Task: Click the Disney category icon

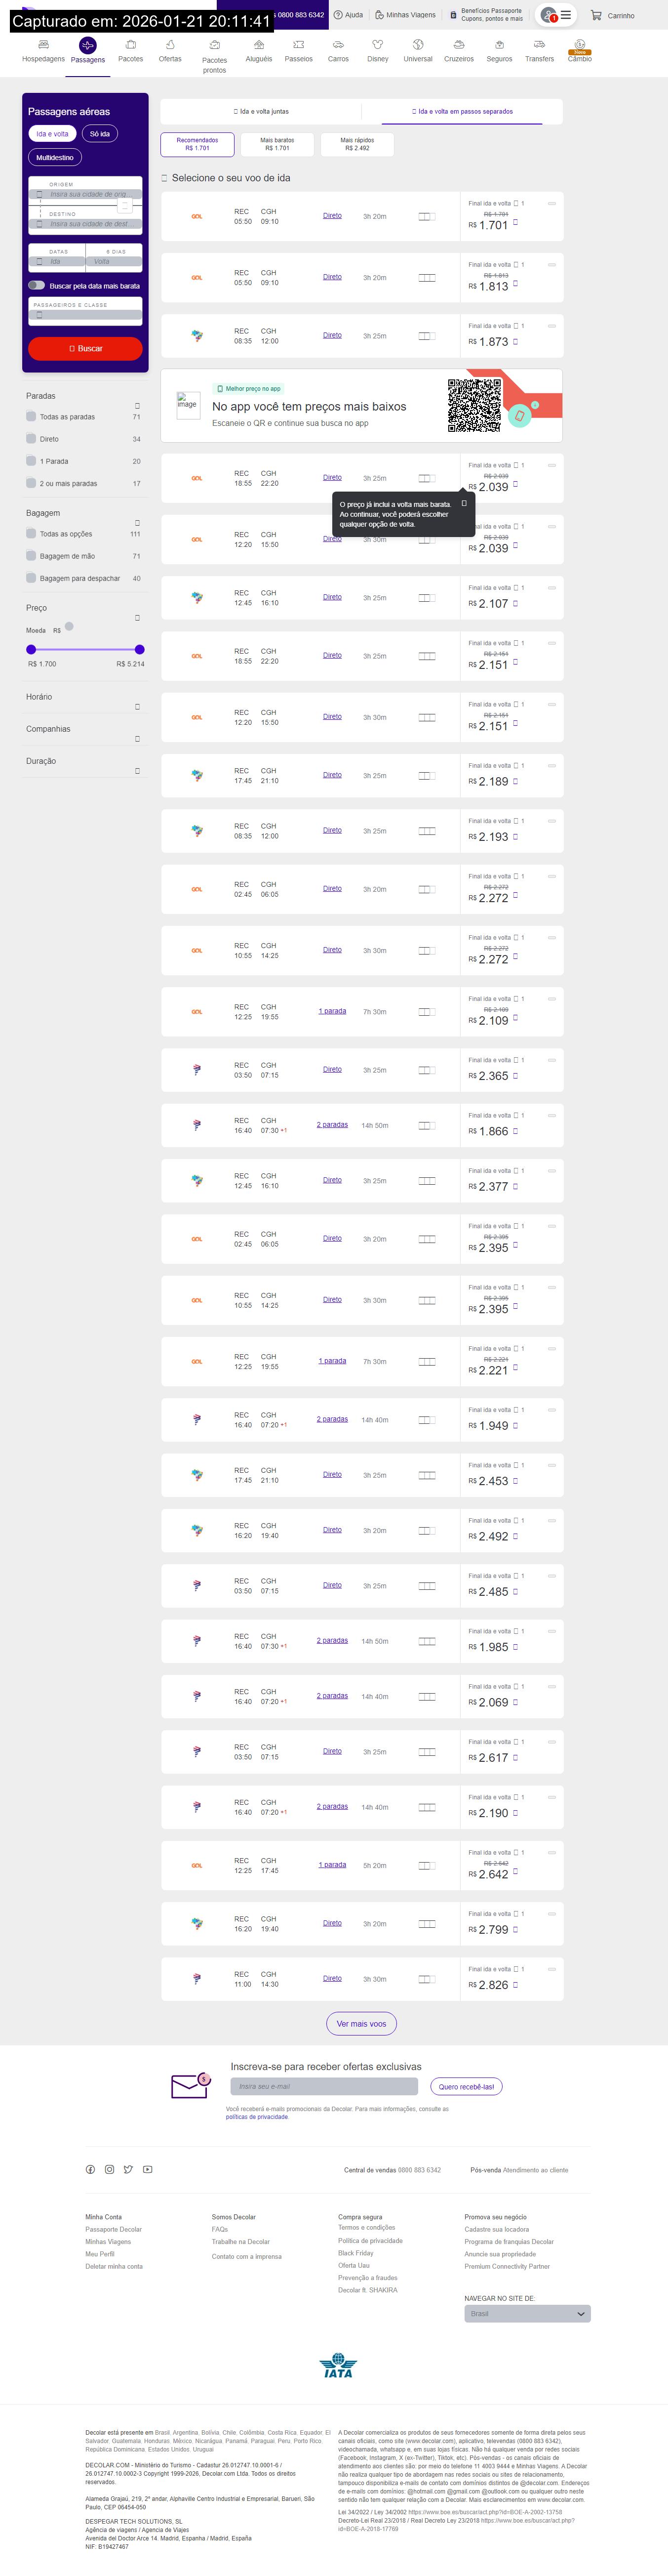Action: point(378,45)
